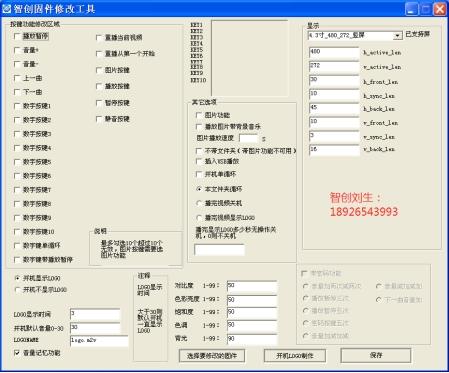Check 数字按键2 option
This screenshot has width=449, height=373.
17,120
